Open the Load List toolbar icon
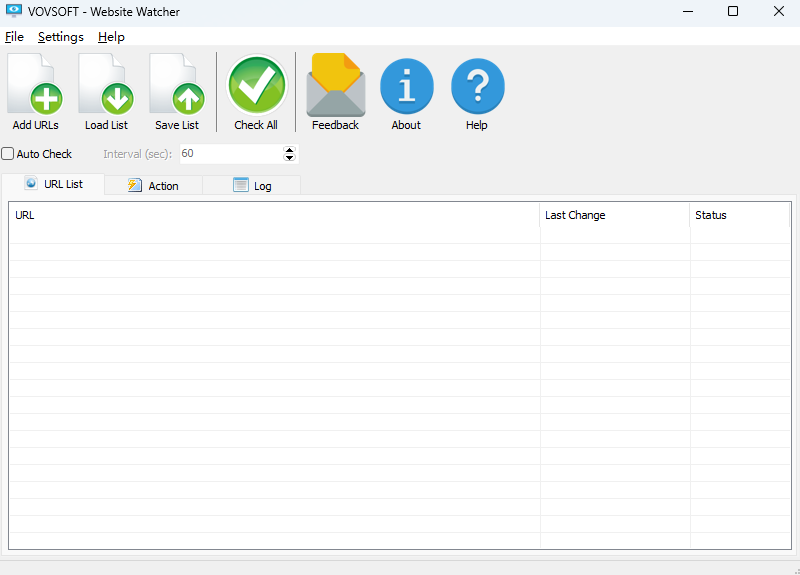The width and height of the screenshot is (800, 575). coord(106,92)
